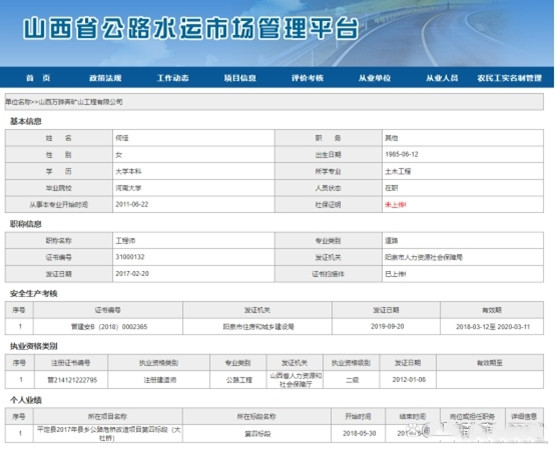Screen dimensions: 555x449
Task: Click the 注册建造师 qualification type cell
Action: click(159, 380)
